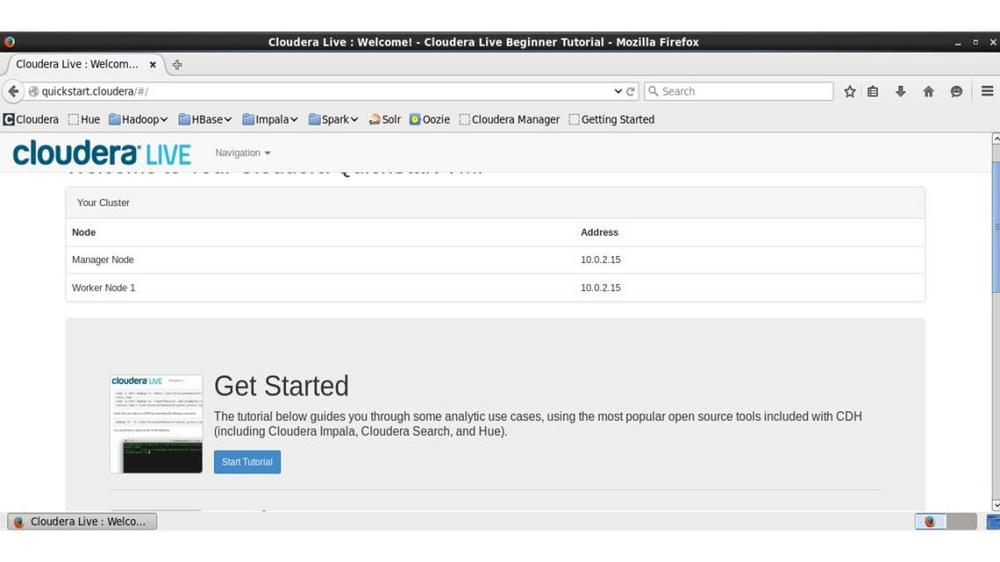The image size is (1000, 562).
Task: Click the Worker Node 1 cell
Action: point(103,288)
